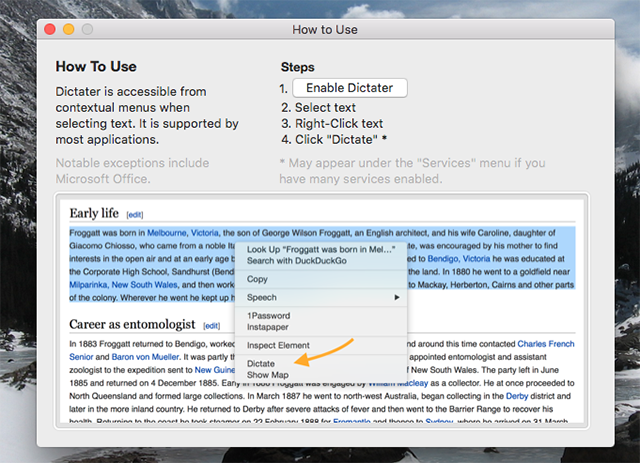Click the Enable Dictater button
The image size is (640, 463).
350,88
